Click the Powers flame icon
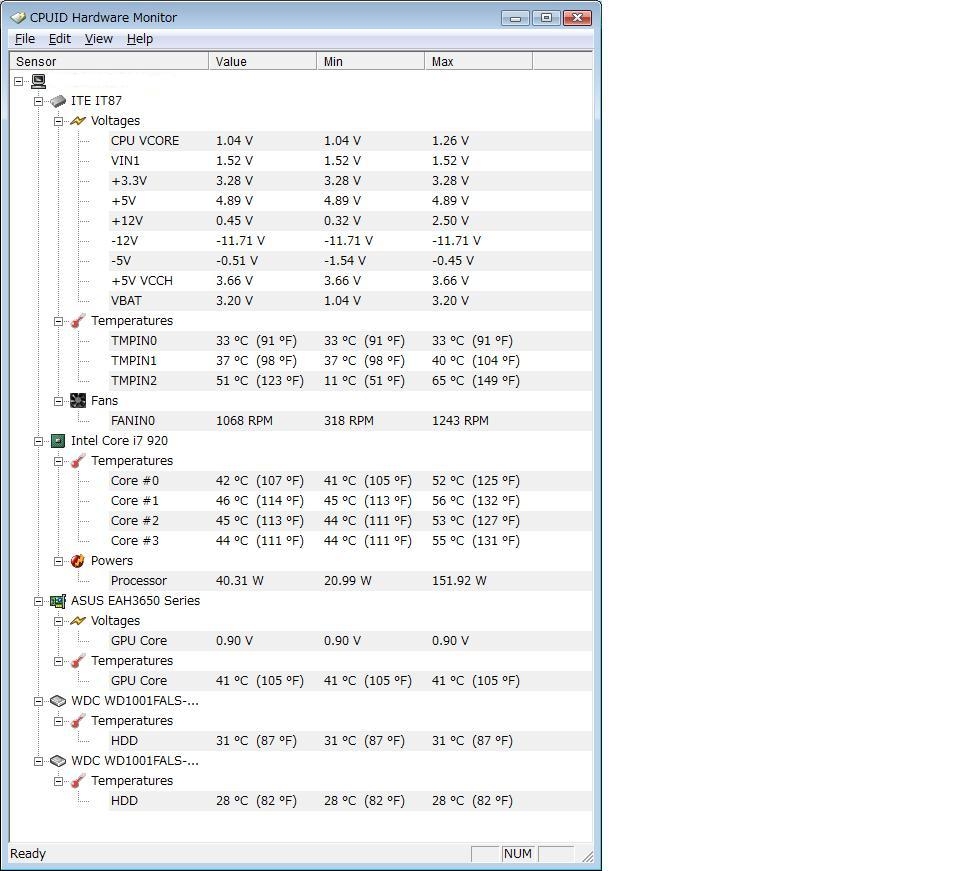 [78, 561]
